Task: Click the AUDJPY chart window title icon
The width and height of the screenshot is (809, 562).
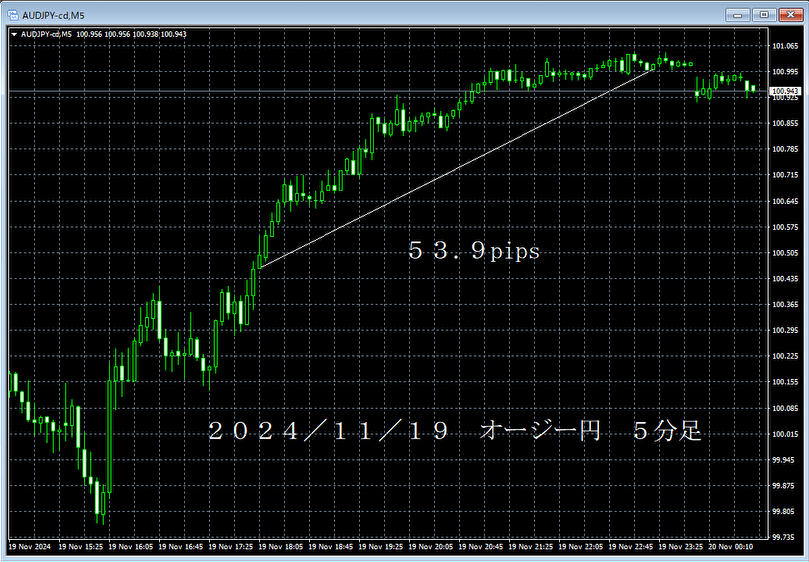Action: (13, 15)
